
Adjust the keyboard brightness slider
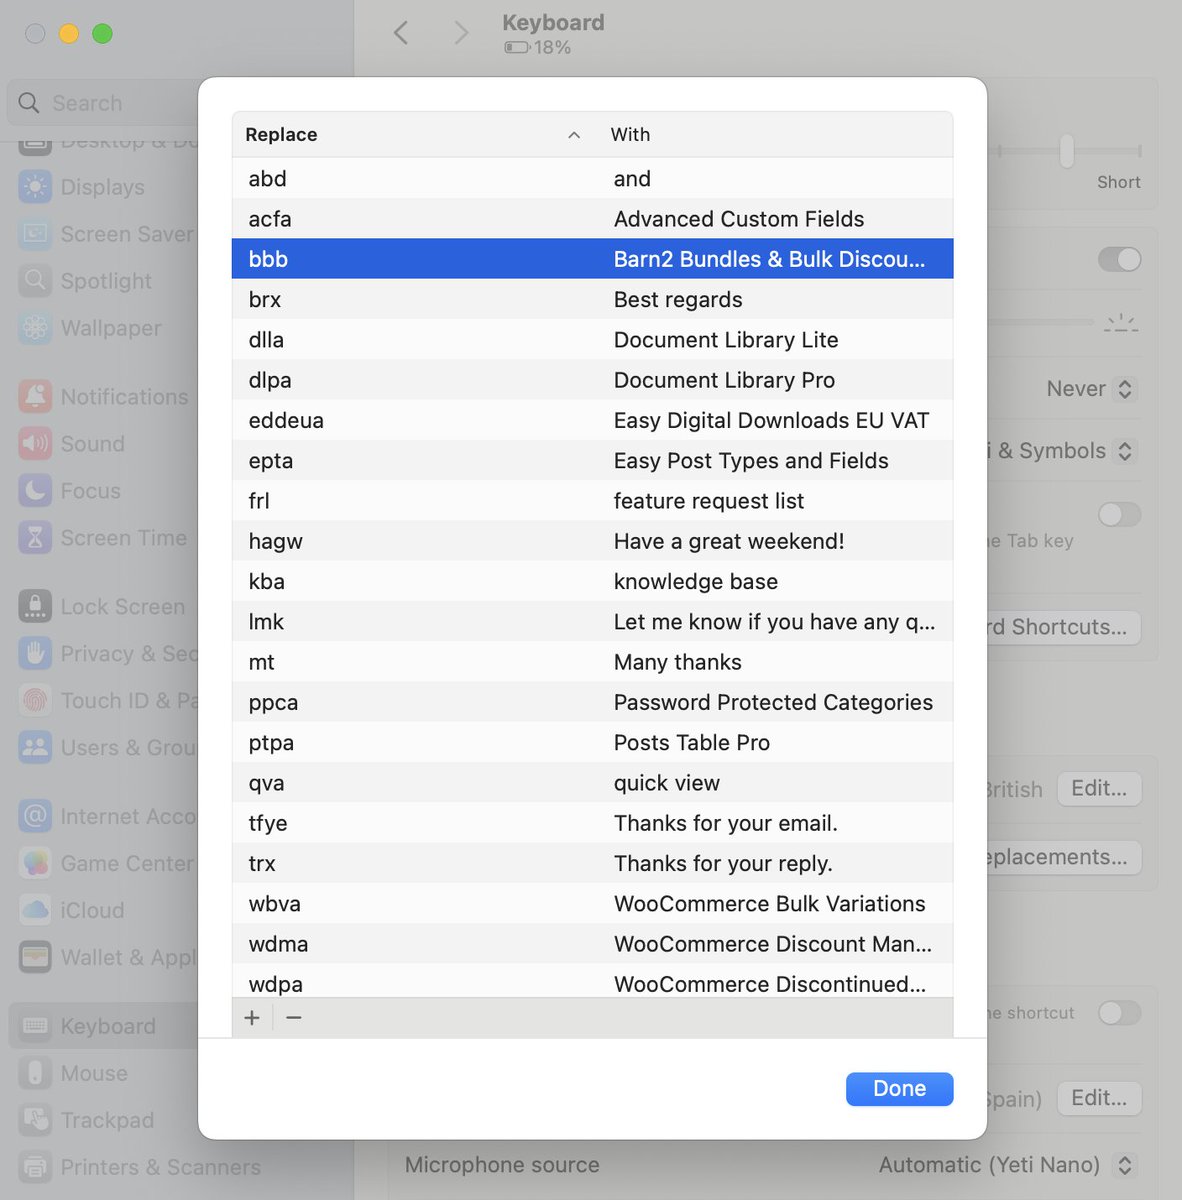[x=1040, y=322]
